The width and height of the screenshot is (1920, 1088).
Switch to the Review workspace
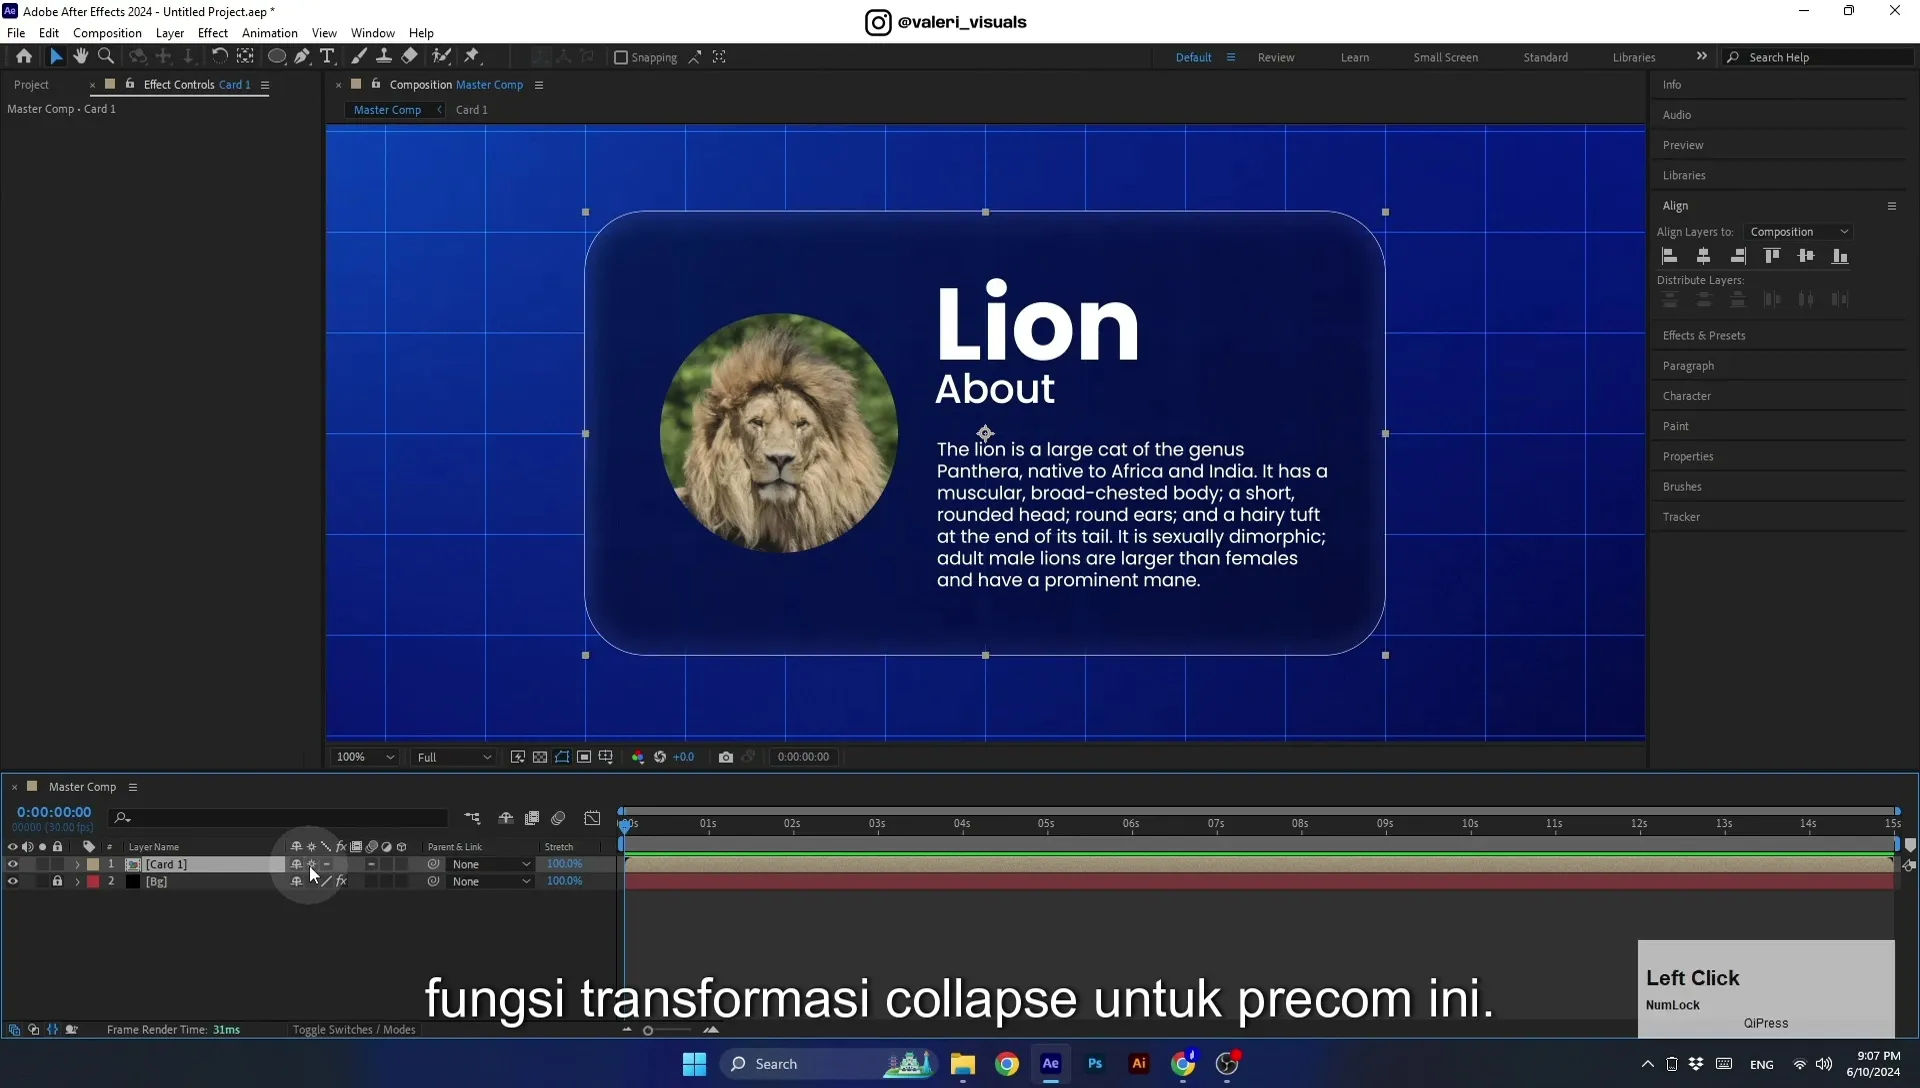coord(1276,58)
